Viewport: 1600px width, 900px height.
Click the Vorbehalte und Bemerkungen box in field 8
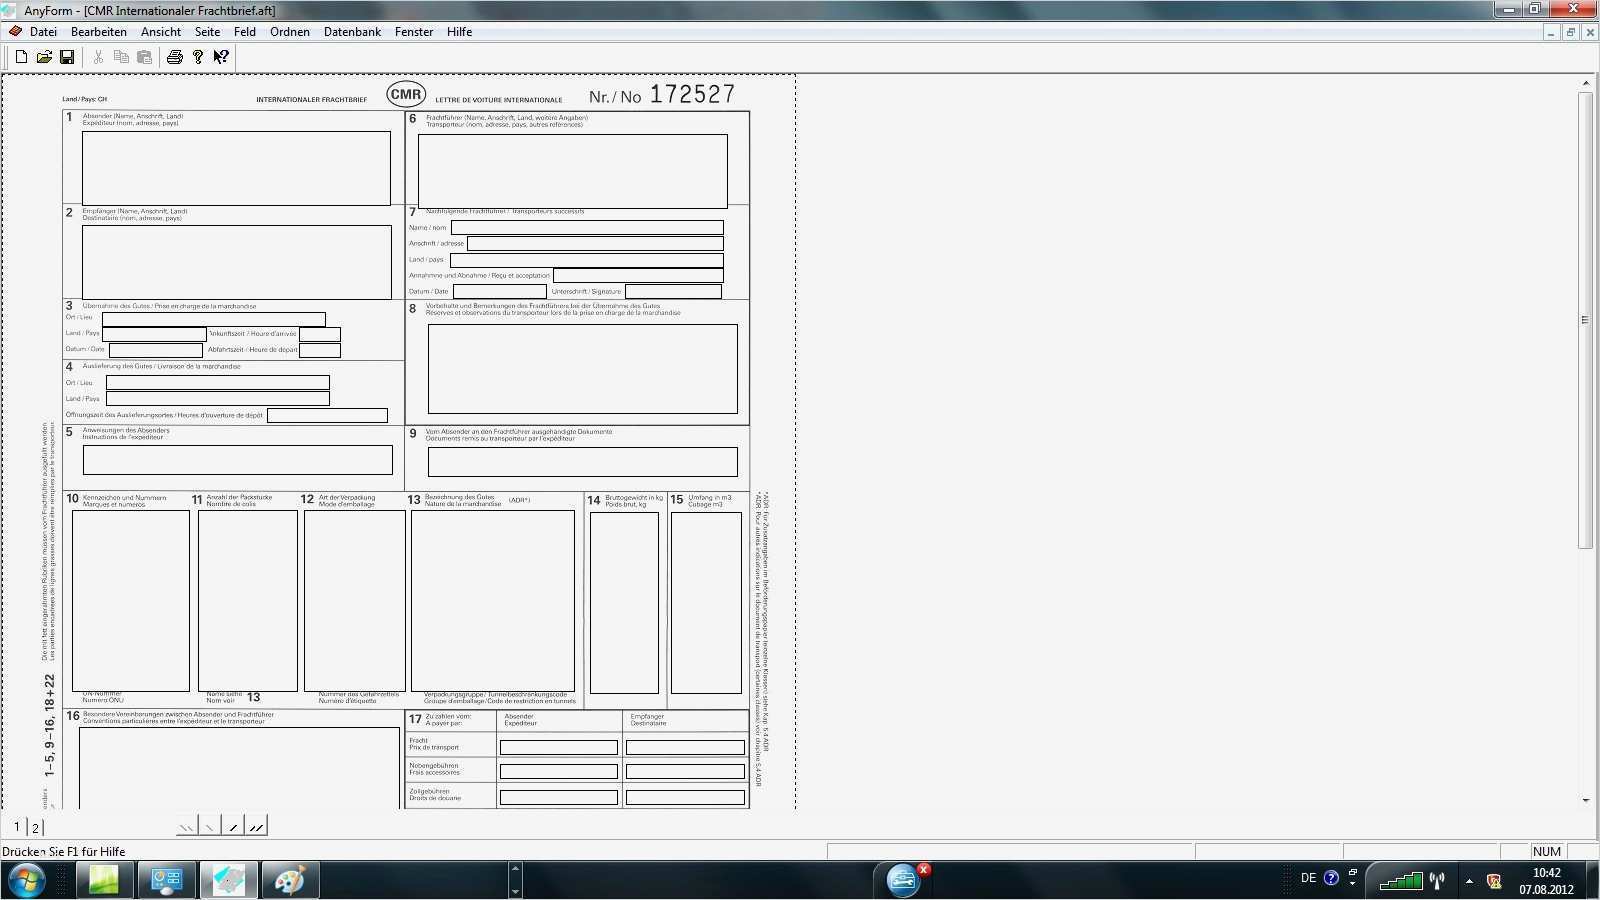583,369
